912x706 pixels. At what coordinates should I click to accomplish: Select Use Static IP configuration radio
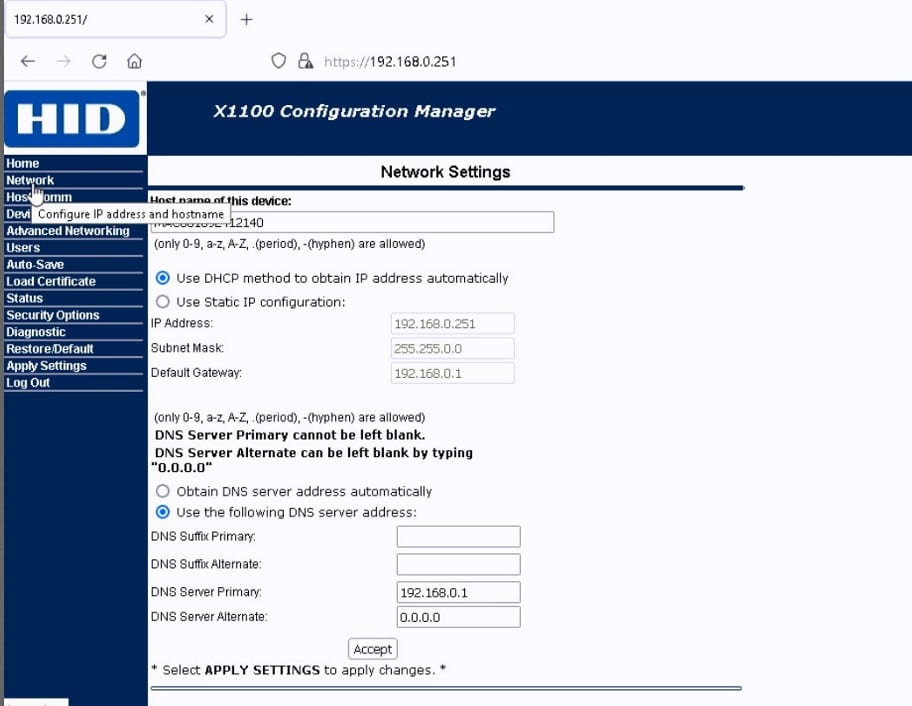[163, 301]
